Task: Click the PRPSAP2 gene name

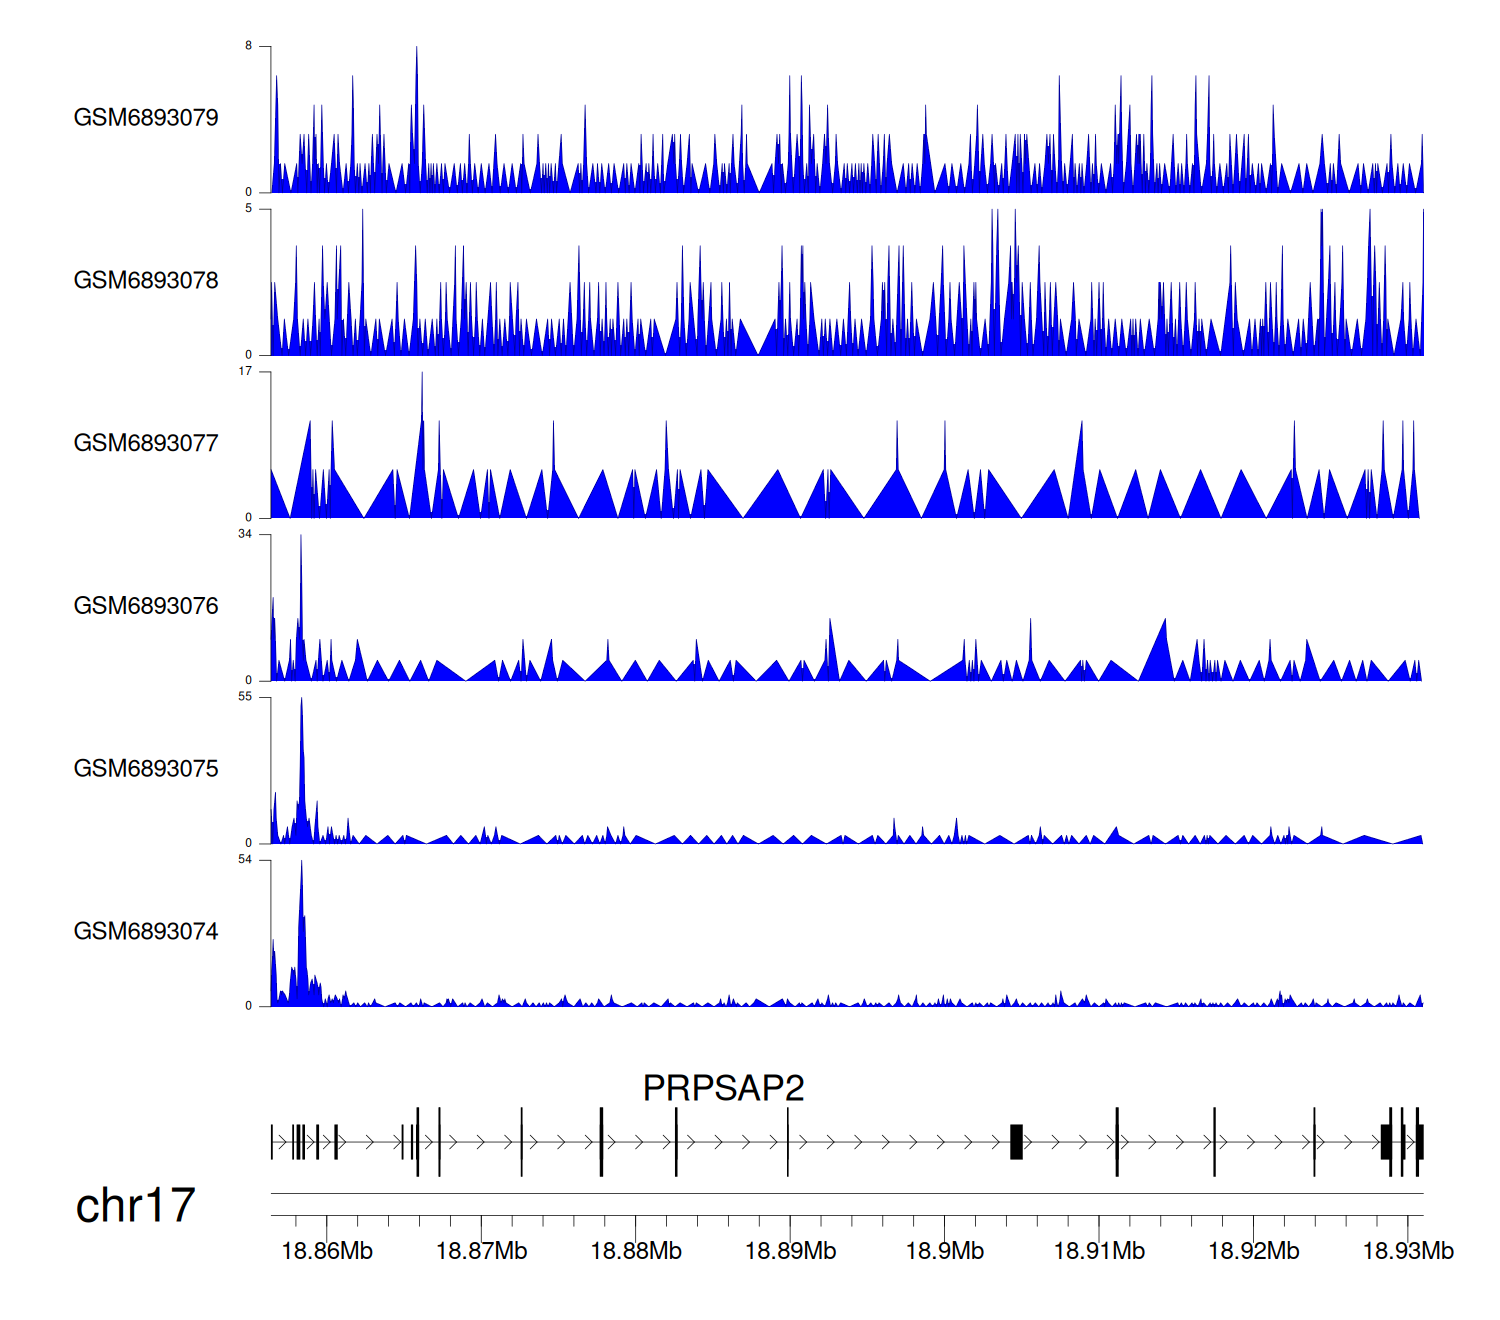Action: pos(723,1088)
